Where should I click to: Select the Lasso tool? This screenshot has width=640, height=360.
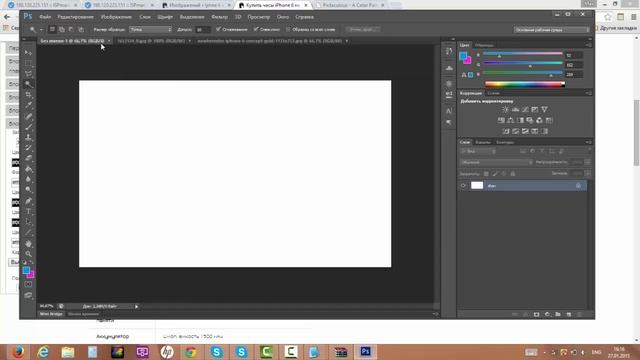point(28,74)
